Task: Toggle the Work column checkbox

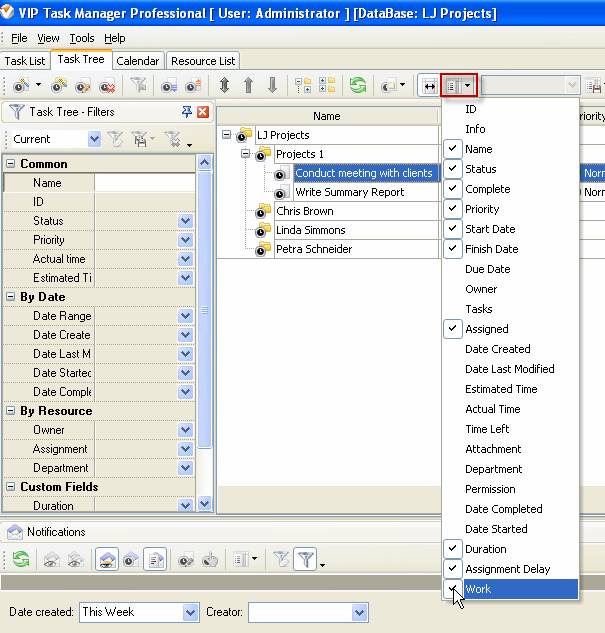Action: click(x=453, y=589)
